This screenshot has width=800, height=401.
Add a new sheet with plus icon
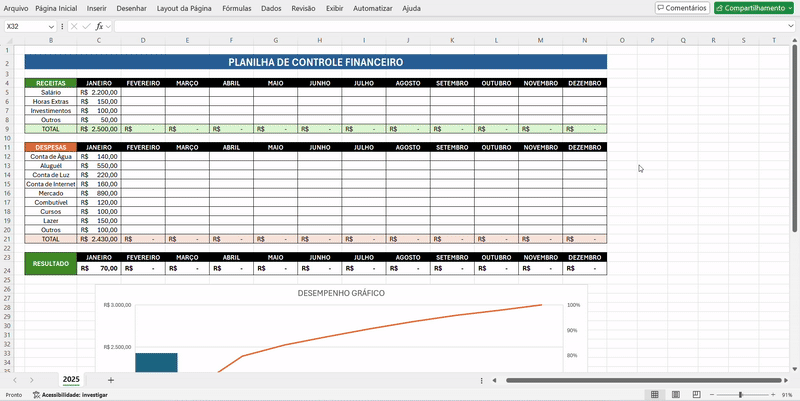[111, 380]
